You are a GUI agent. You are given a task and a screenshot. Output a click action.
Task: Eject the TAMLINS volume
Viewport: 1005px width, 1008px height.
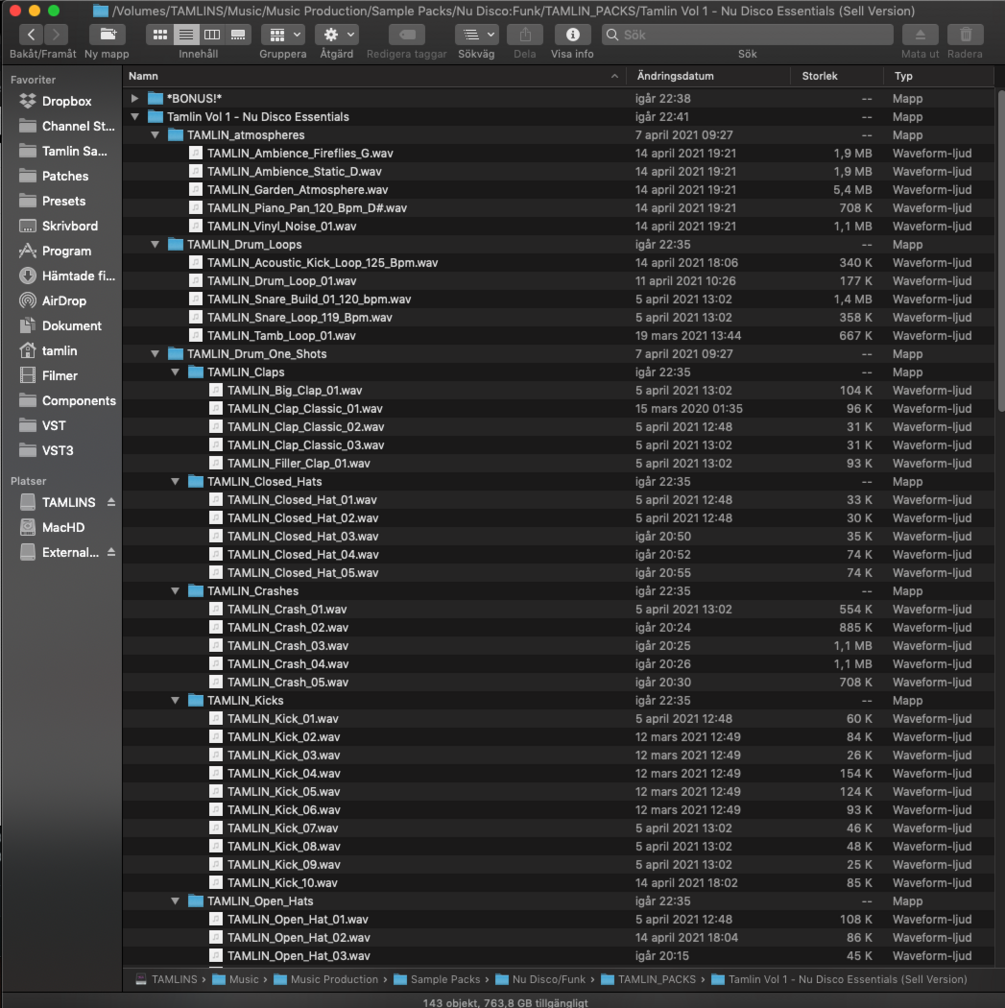coord(111,501)
